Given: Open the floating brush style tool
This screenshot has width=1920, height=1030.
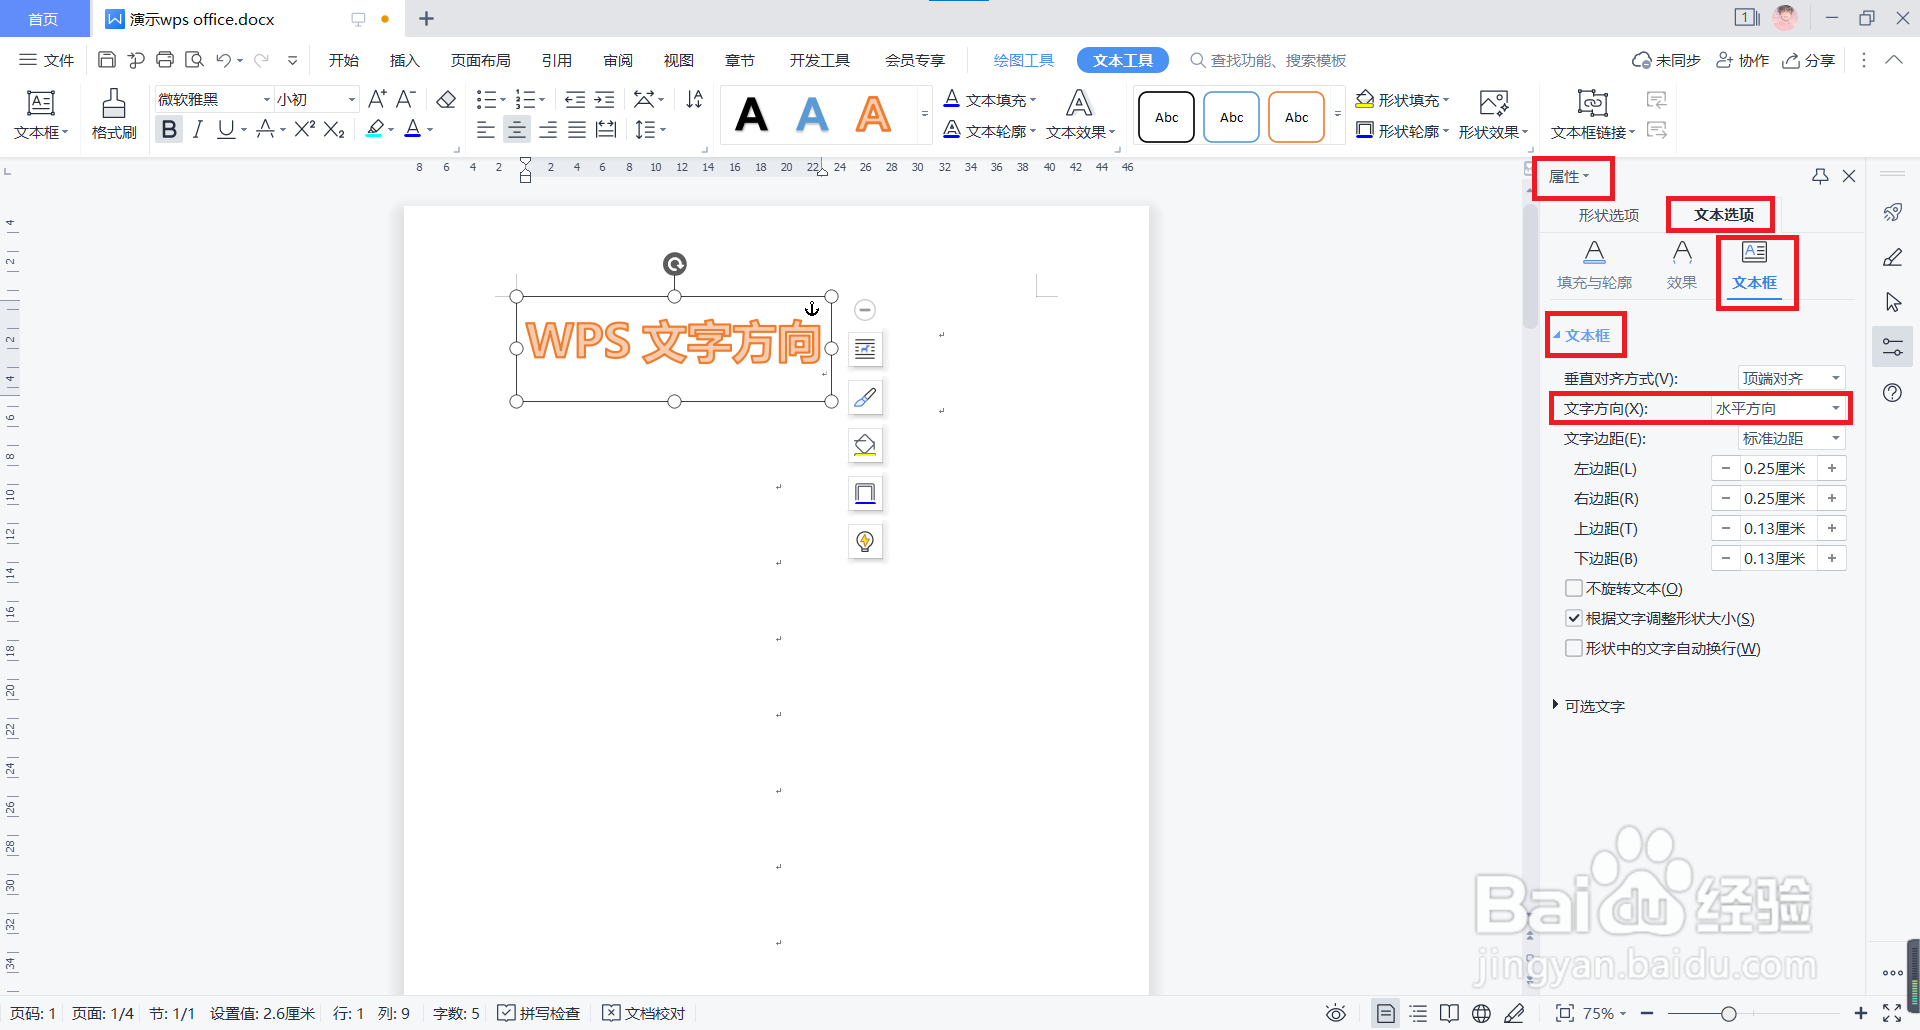Looking at the screenshot, I should click(865, 397).
